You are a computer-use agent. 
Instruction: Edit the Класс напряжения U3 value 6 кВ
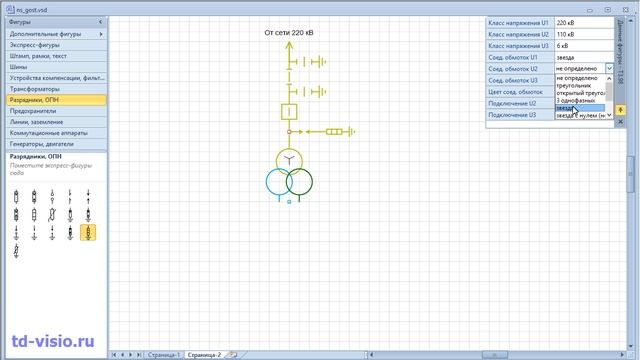point(584,46)
